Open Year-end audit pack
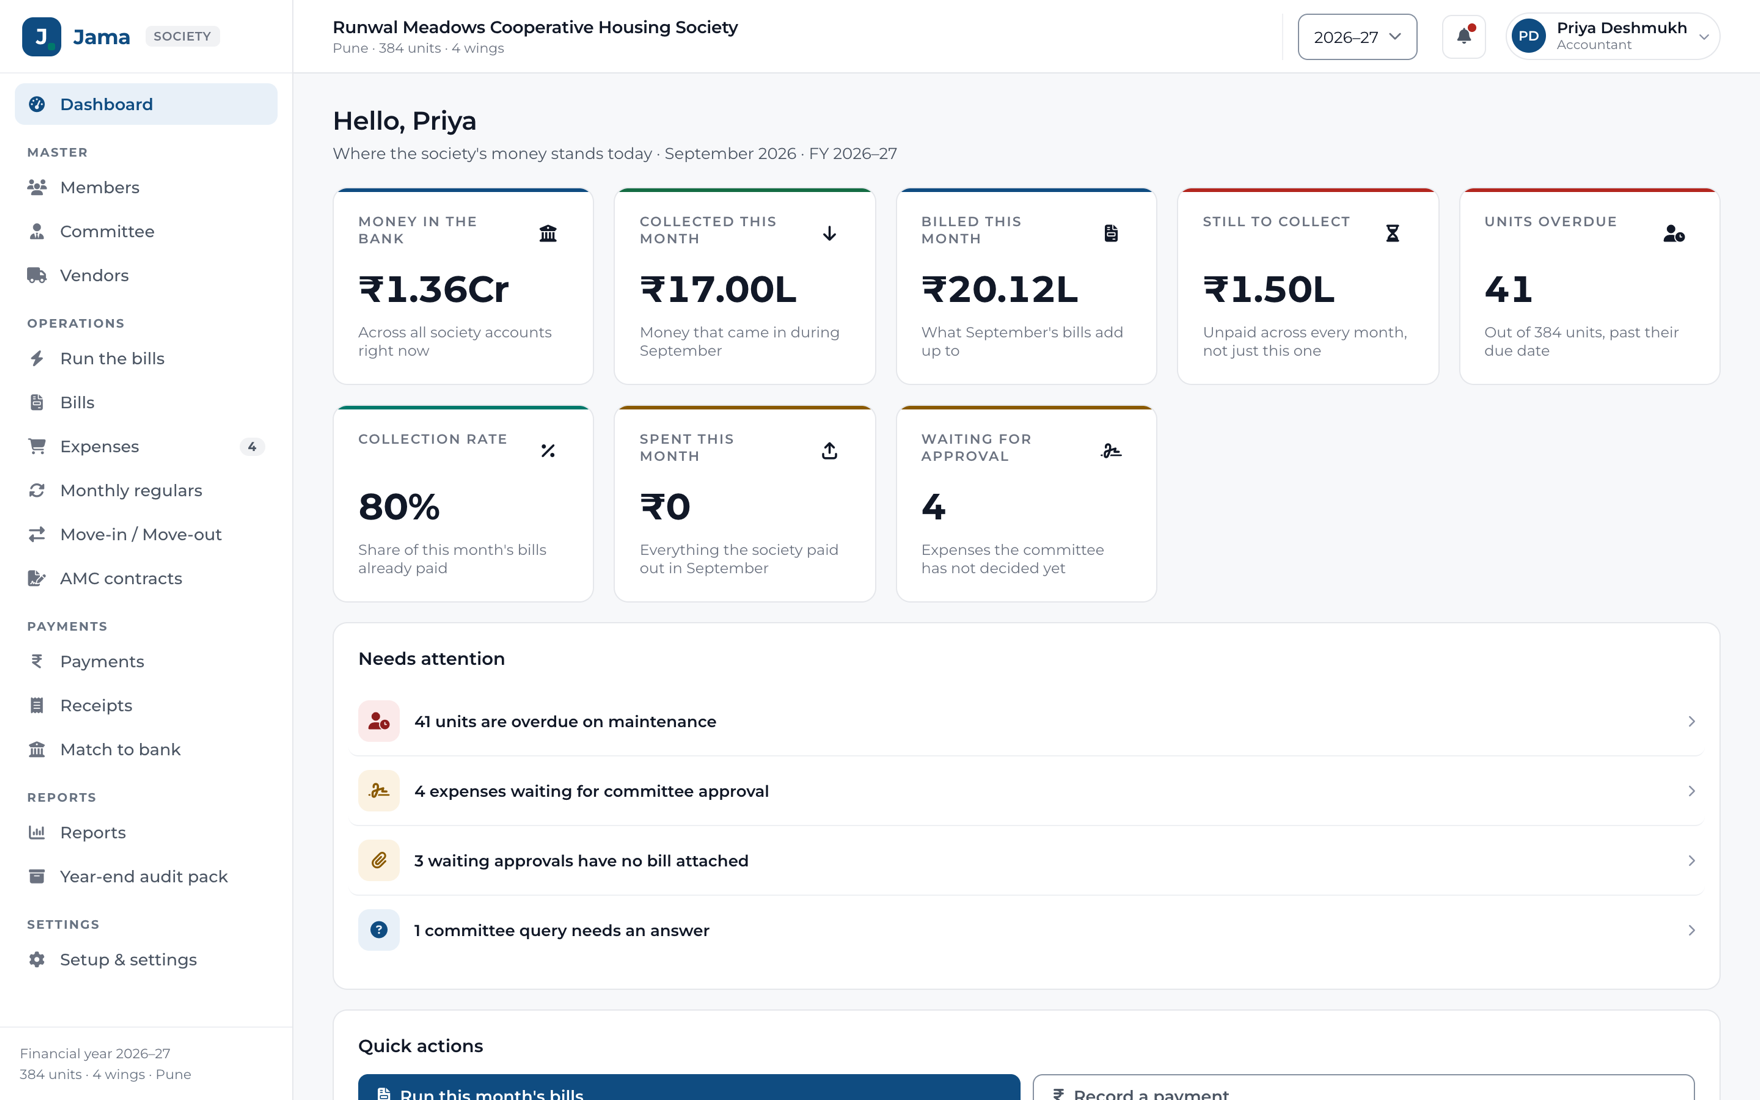The image size is (1760, 1100). (x=146, y=876)
